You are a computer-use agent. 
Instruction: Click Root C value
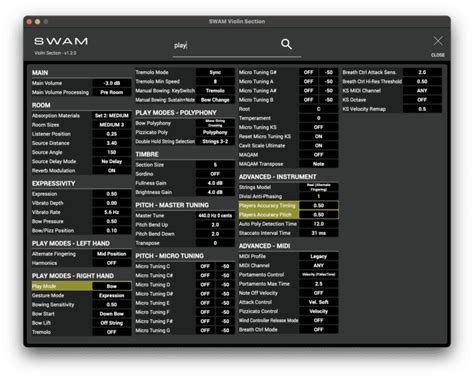[x=319, y=109]
